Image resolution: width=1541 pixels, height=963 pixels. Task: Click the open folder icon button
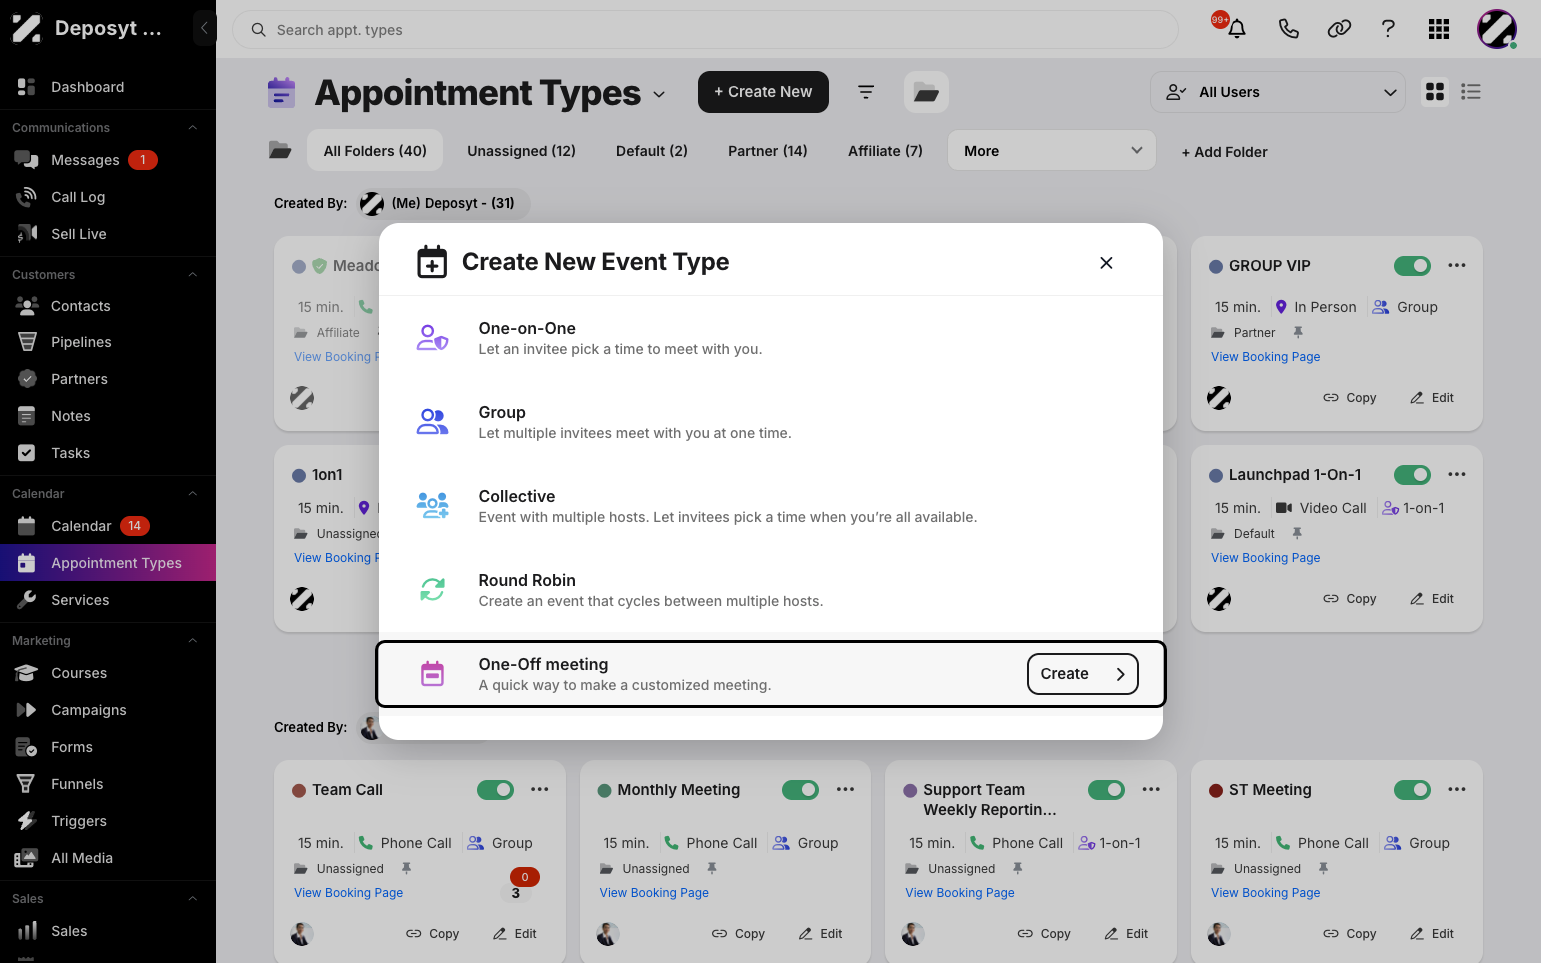tap(926, 92)
